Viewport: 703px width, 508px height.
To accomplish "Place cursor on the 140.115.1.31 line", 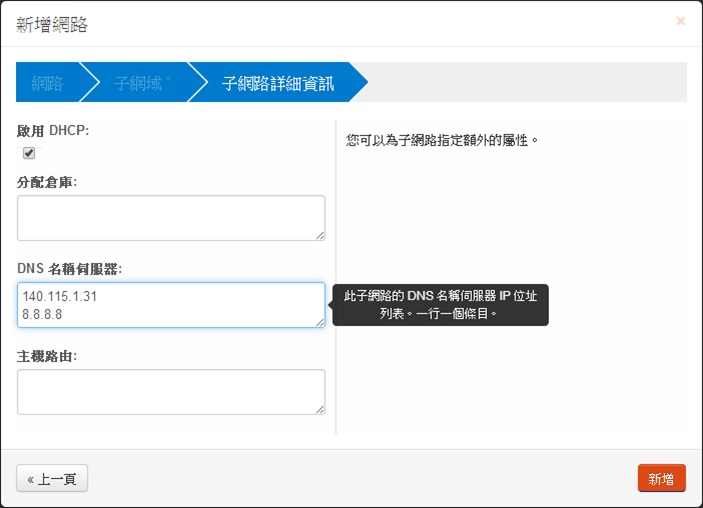I will click(x=59, y=297).
